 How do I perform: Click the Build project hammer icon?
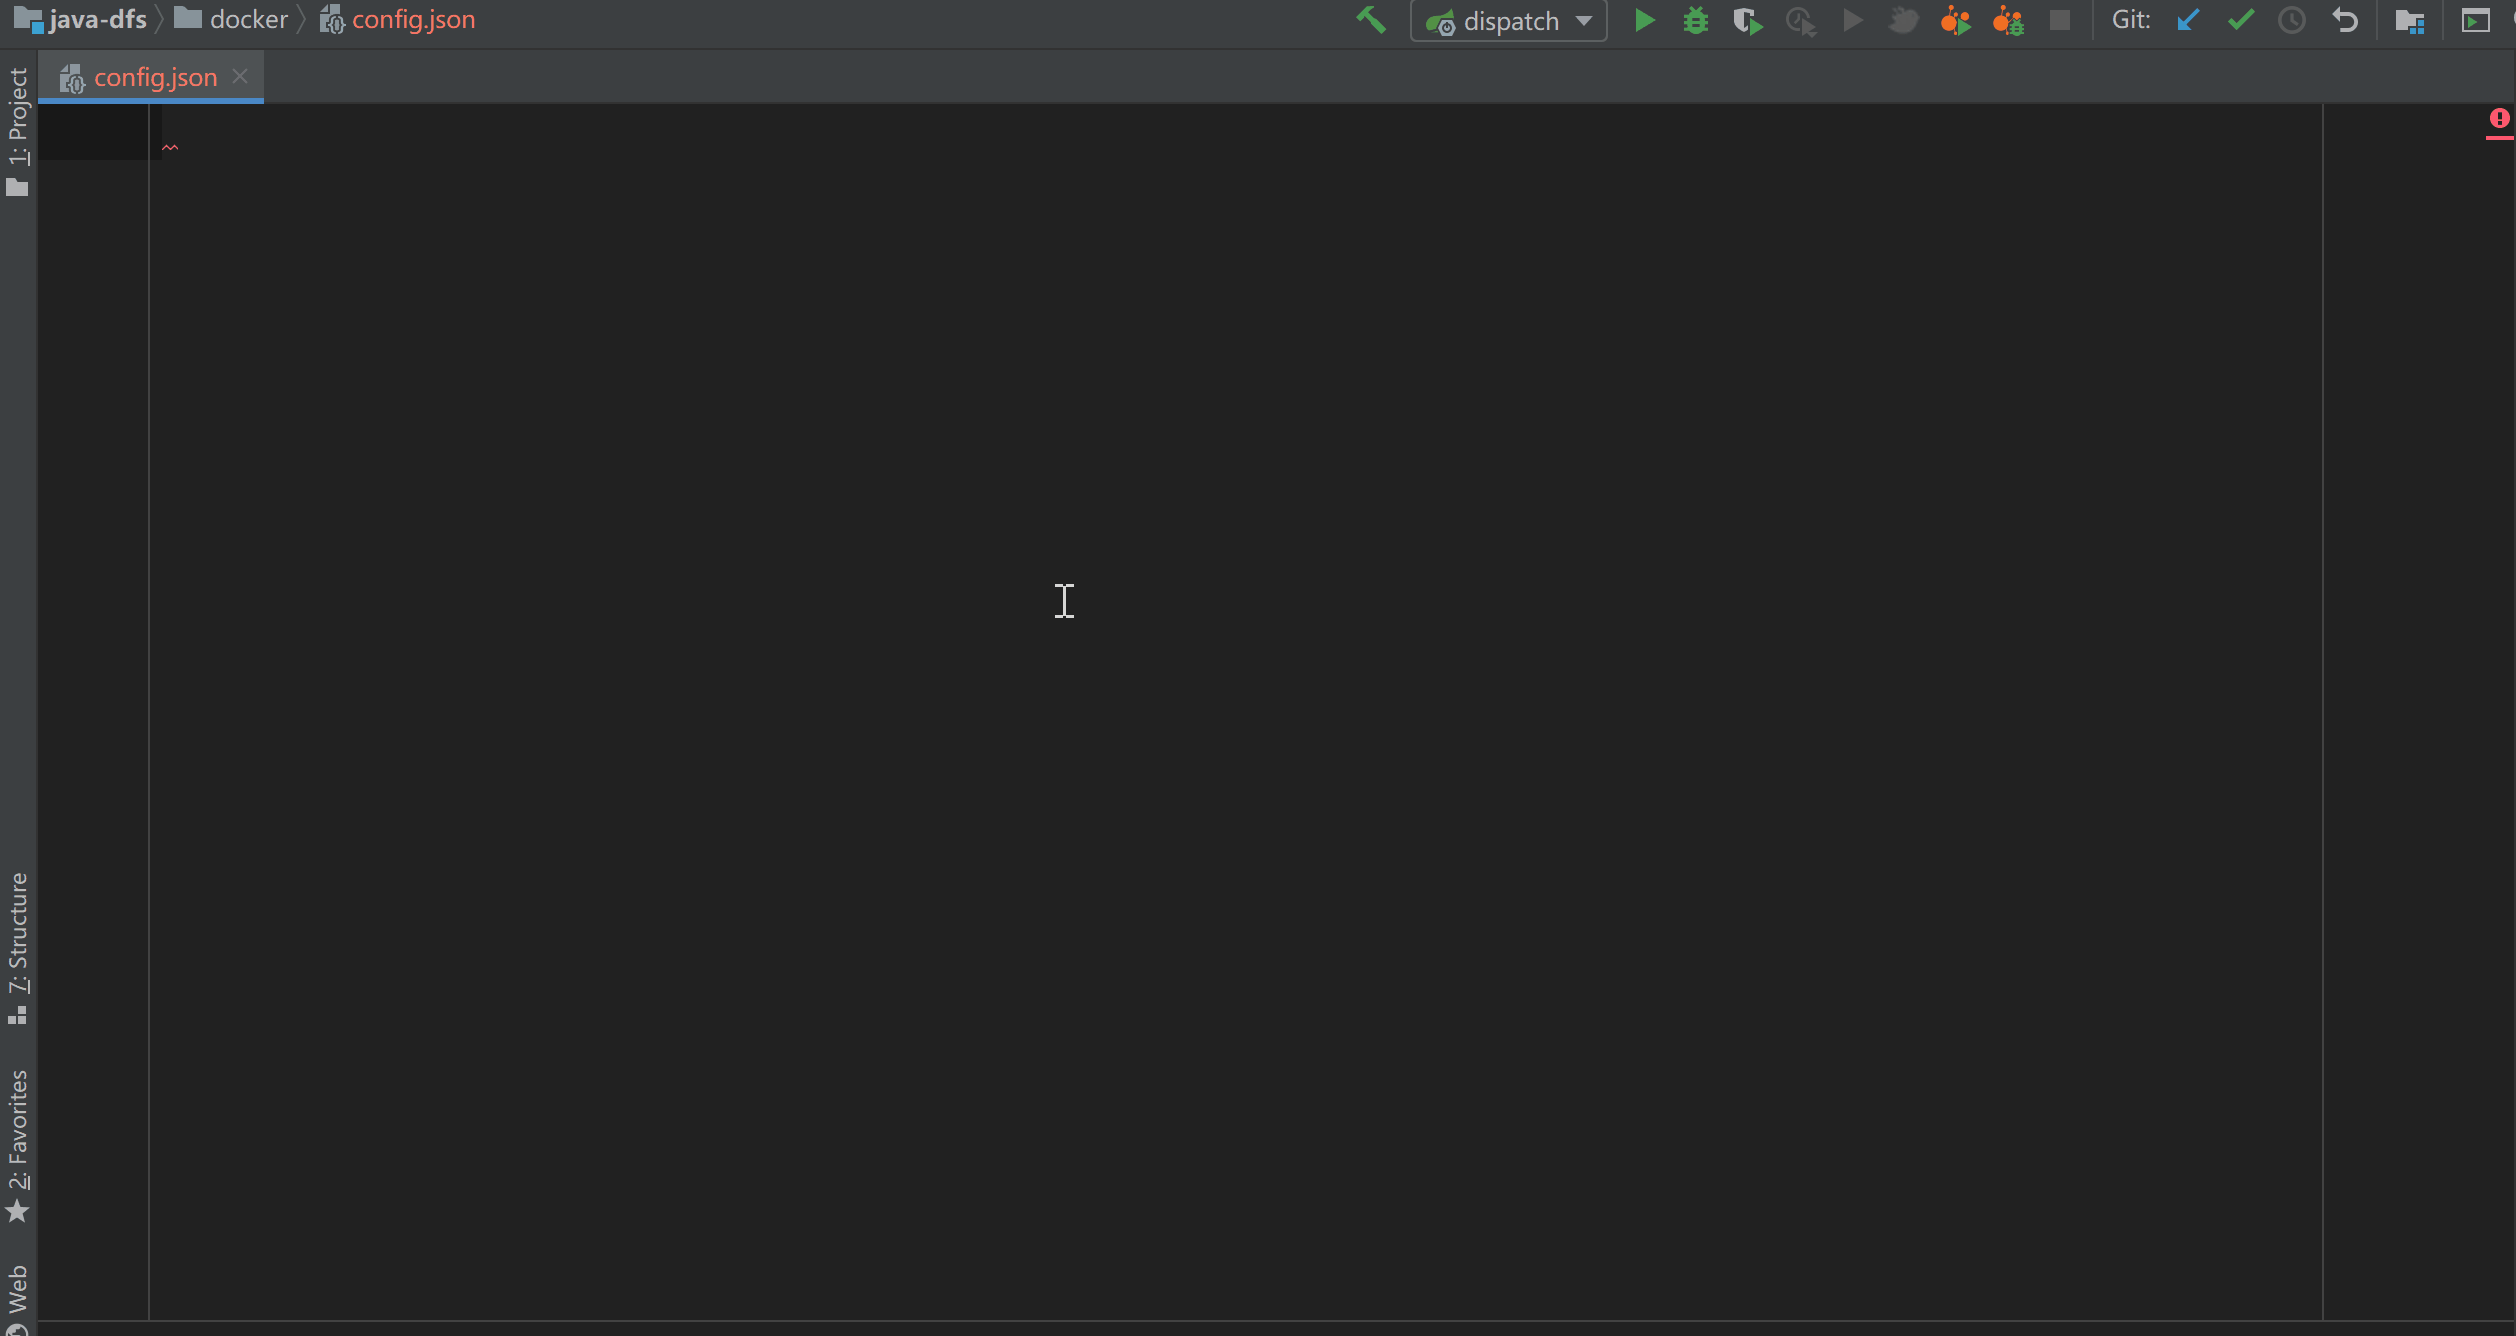point(1371,20)
